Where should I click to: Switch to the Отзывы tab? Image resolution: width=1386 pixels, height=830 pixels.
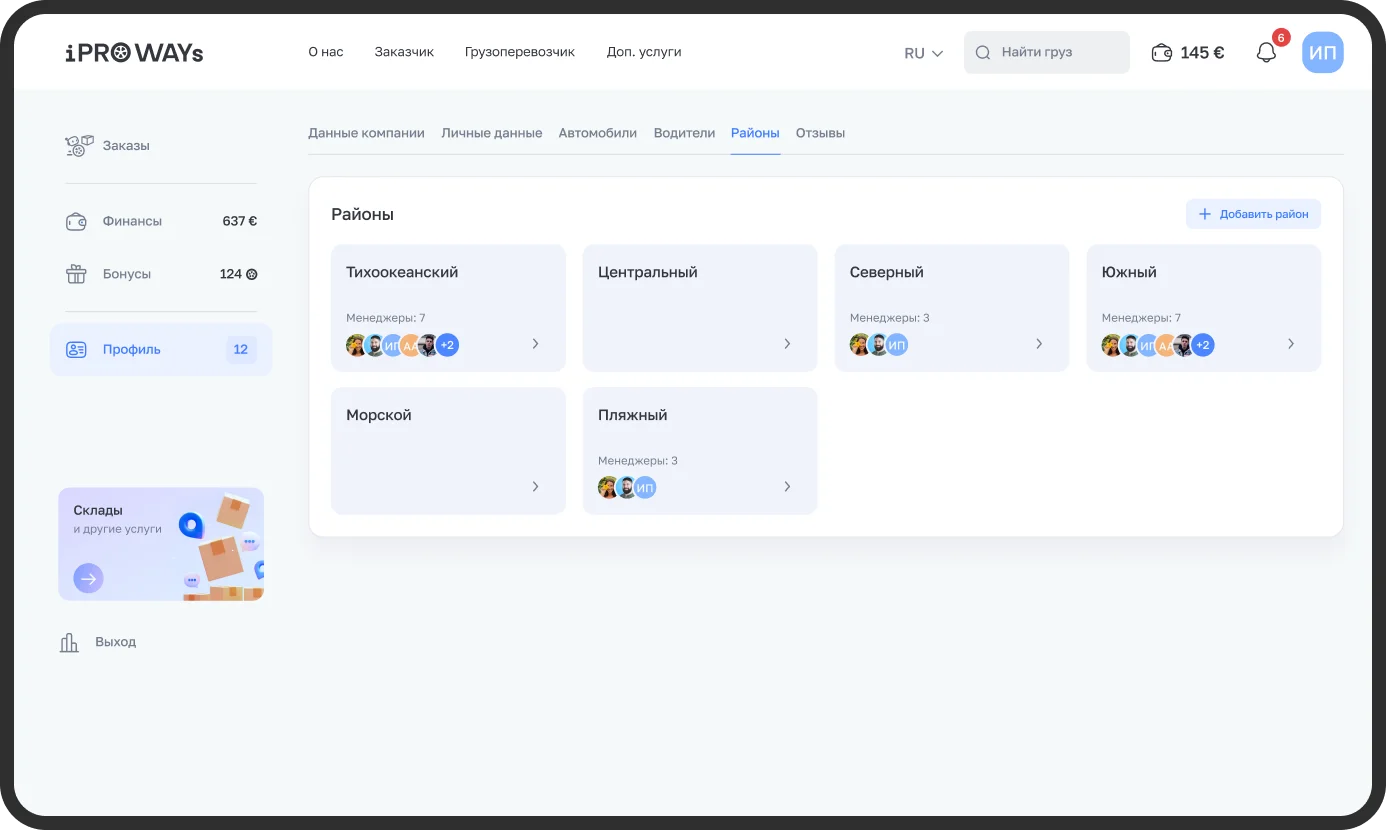click(x=820, y=133)
